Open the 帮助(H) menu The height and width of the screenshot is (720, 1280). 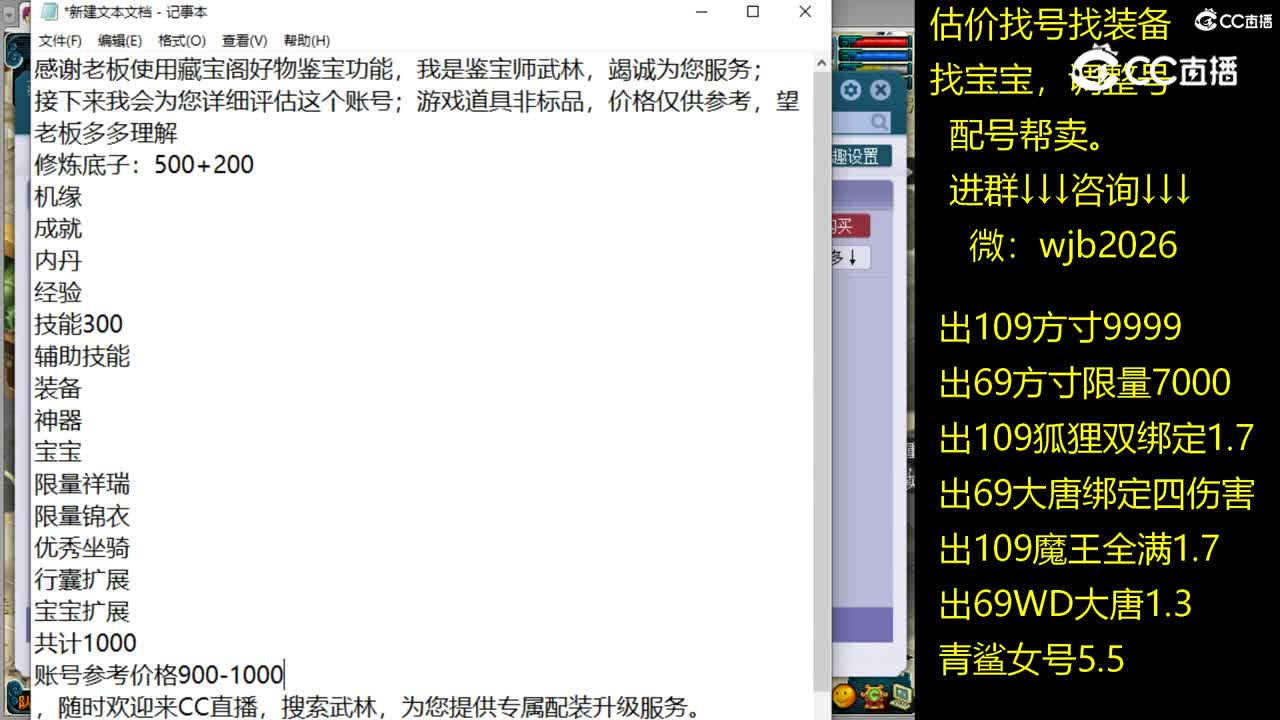click(306, 40)
